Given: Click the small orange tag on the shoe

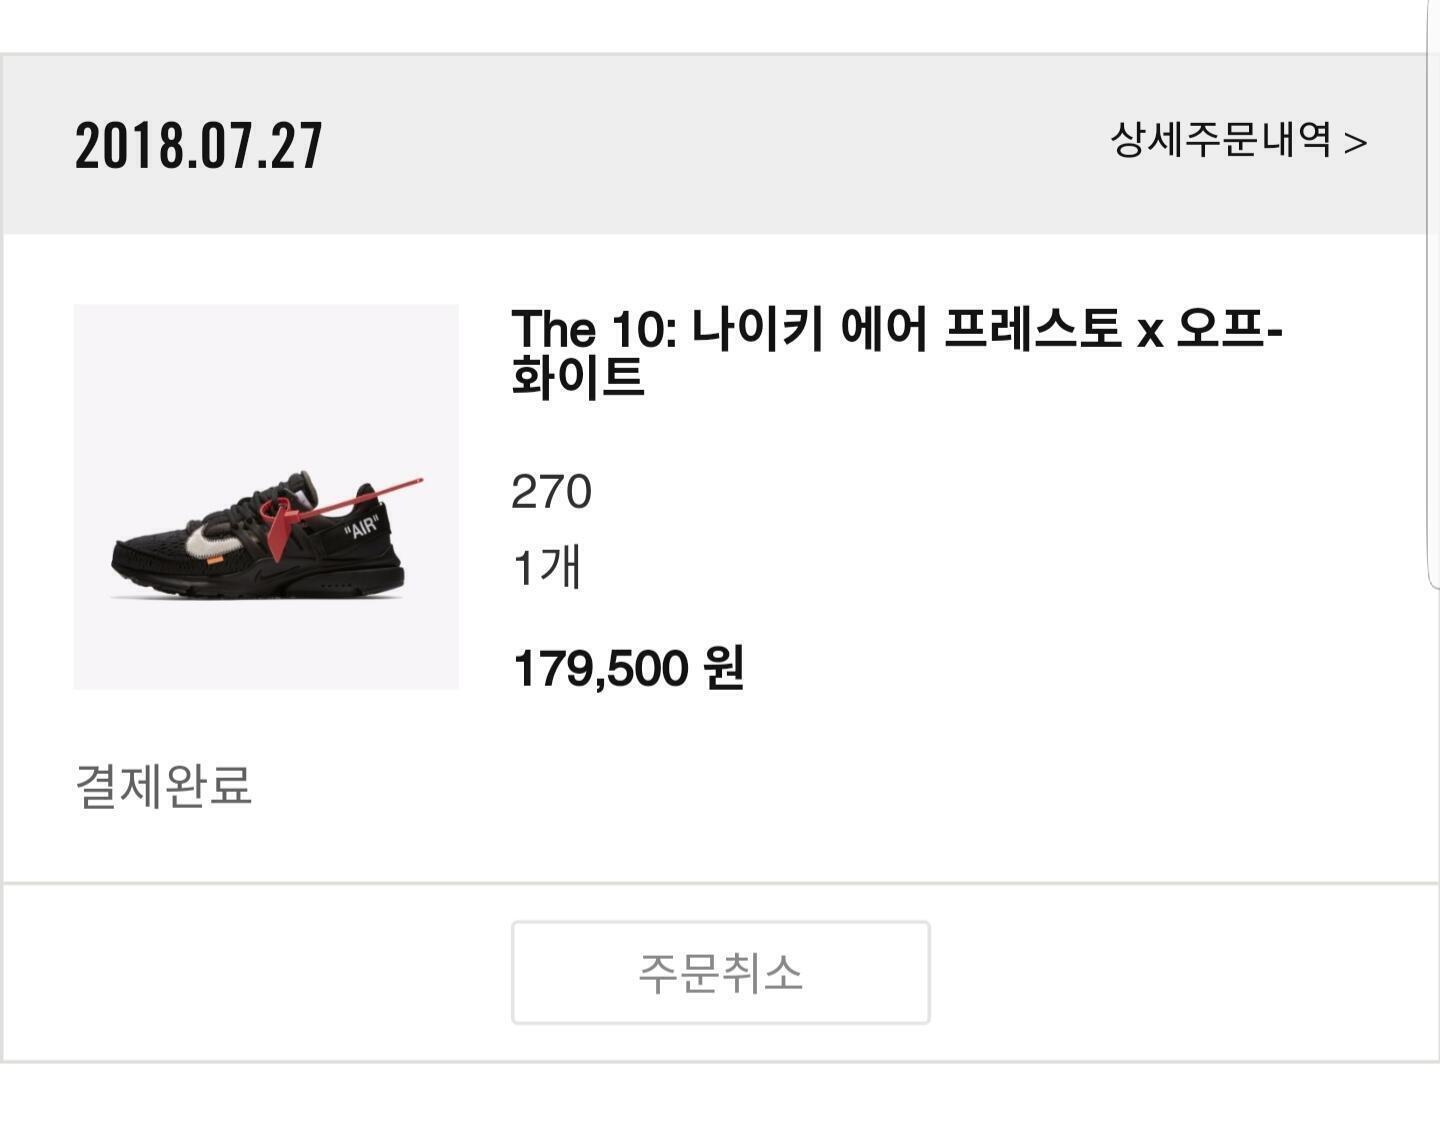Looking at the screenshot, I should (214, 563).
